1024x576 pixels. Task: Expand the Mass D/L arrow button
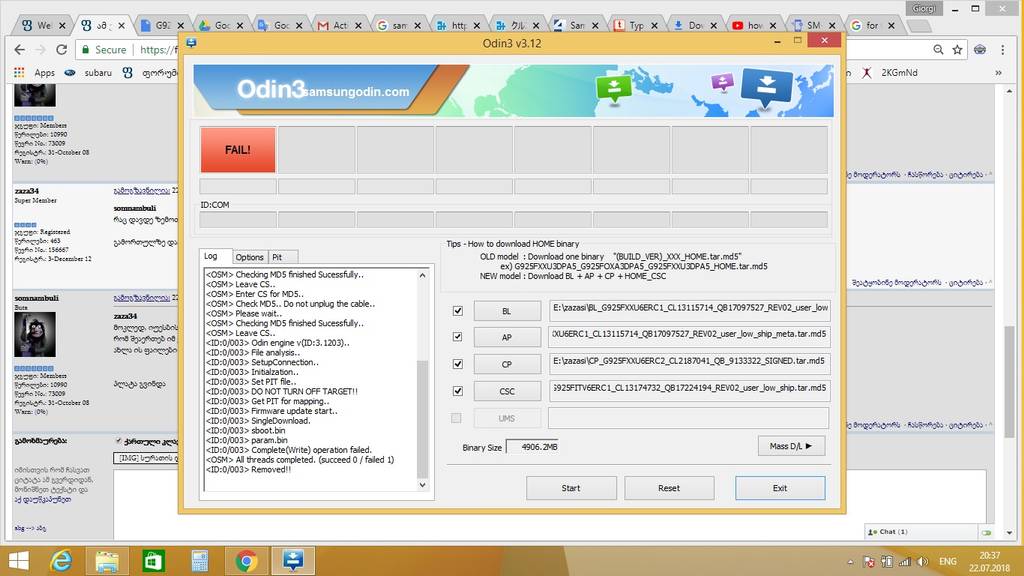pos(790,445)
